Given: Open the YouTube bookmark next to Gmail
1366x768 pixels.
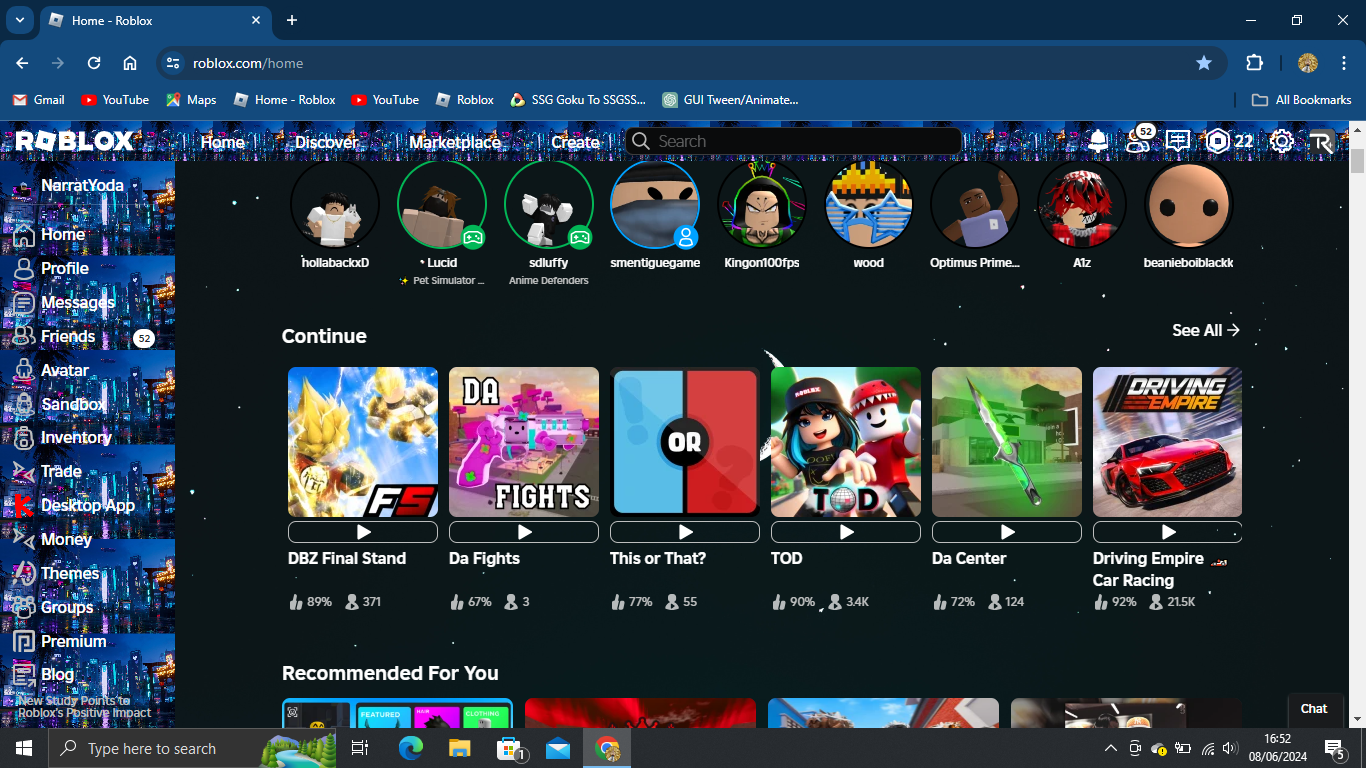Looking at the screenshot, I should click(x=115, y=100).
